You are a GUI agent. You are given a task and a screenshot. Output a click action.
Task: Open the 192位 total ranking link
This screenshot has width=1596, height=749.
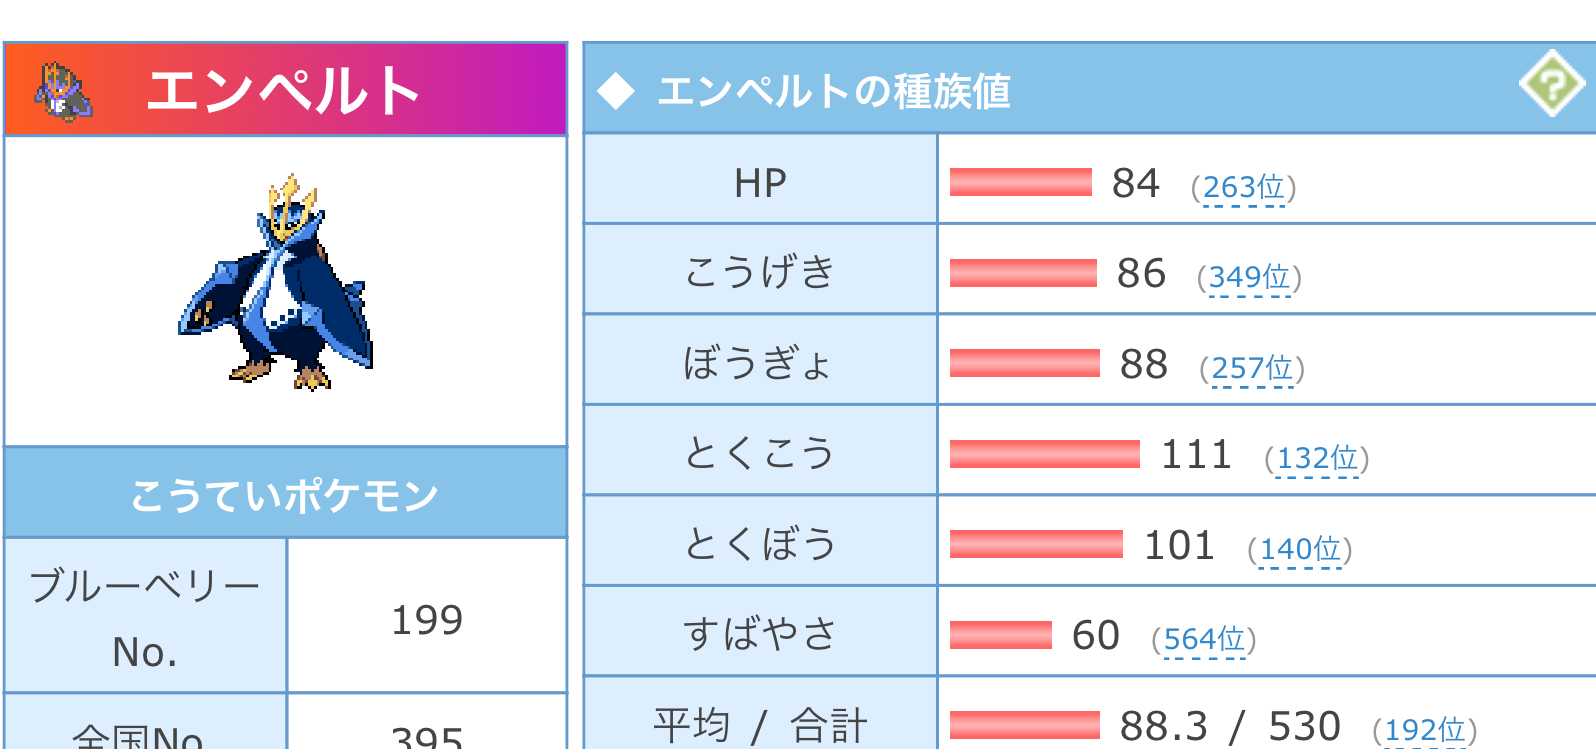click(x=1425, y=730)
